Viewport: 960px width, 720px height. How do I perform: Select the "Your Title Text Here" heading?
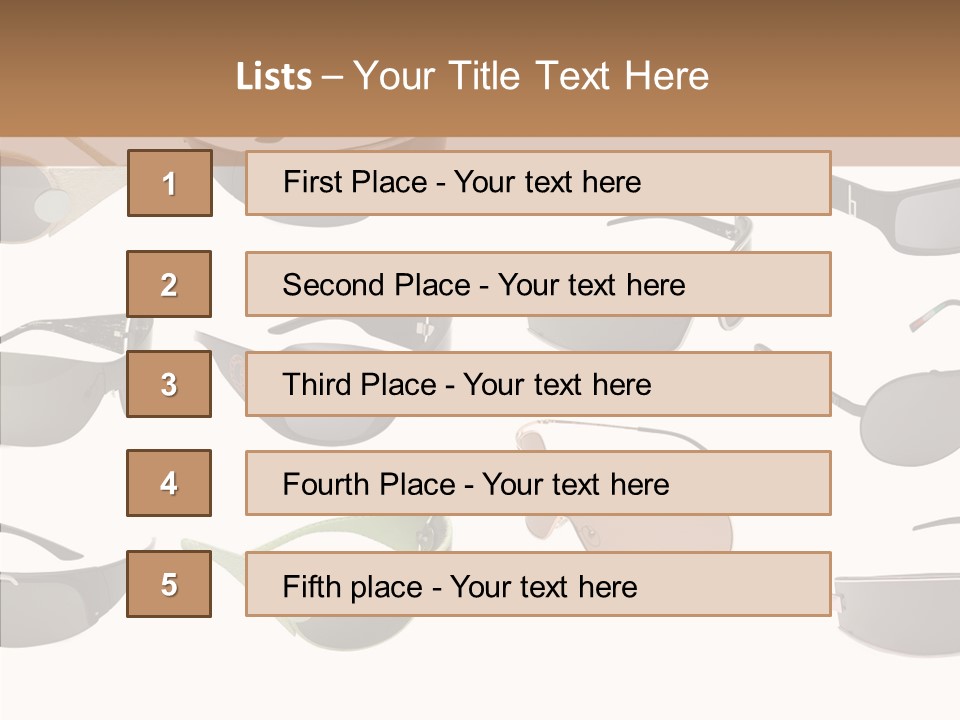point(531,76)
